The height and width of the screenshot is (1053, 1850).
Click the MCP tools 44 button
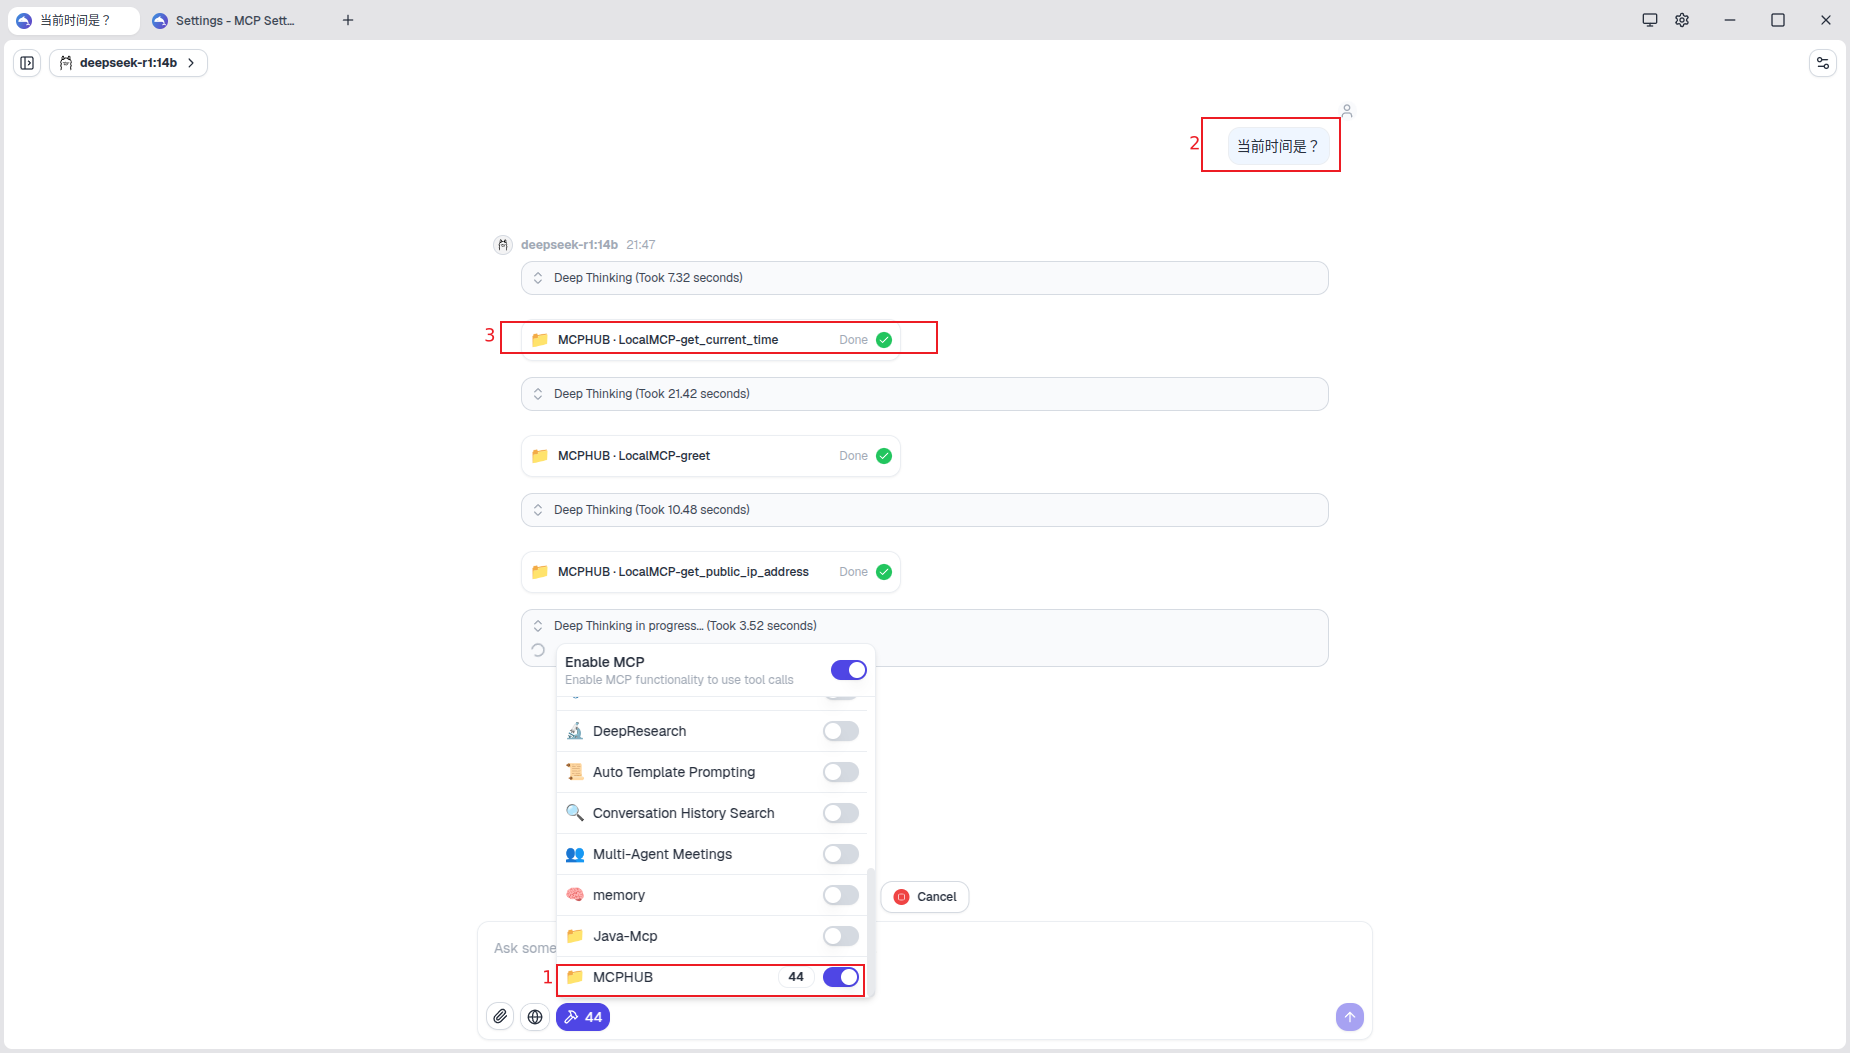(583, 1017)
